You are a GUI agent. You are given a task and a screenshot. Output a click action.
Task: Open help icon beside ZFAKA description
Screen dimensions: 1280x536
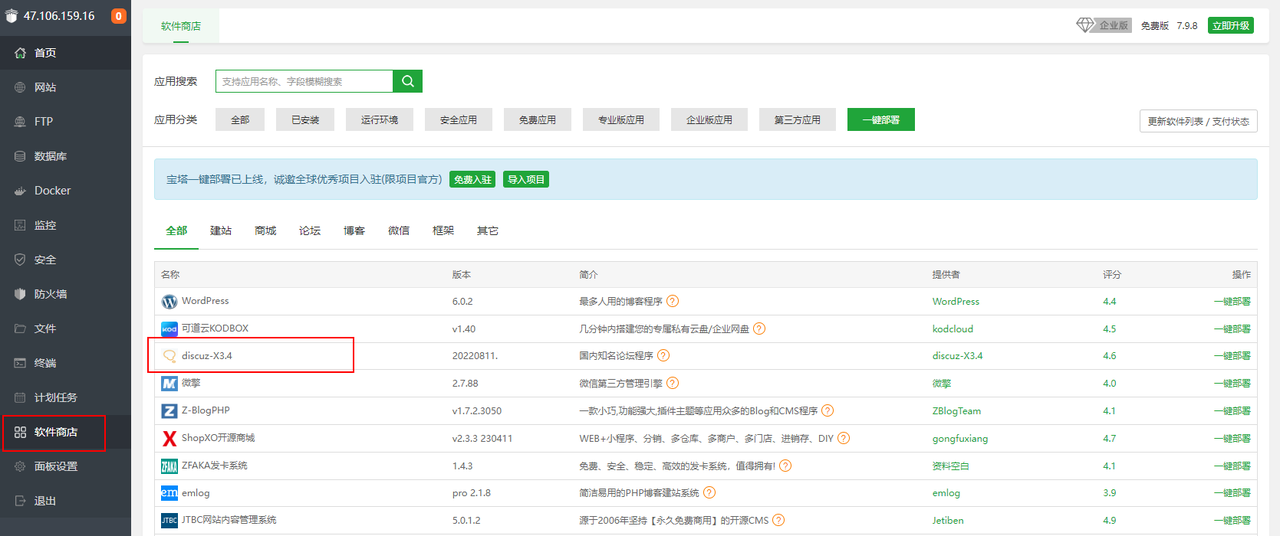pos(785,466)
